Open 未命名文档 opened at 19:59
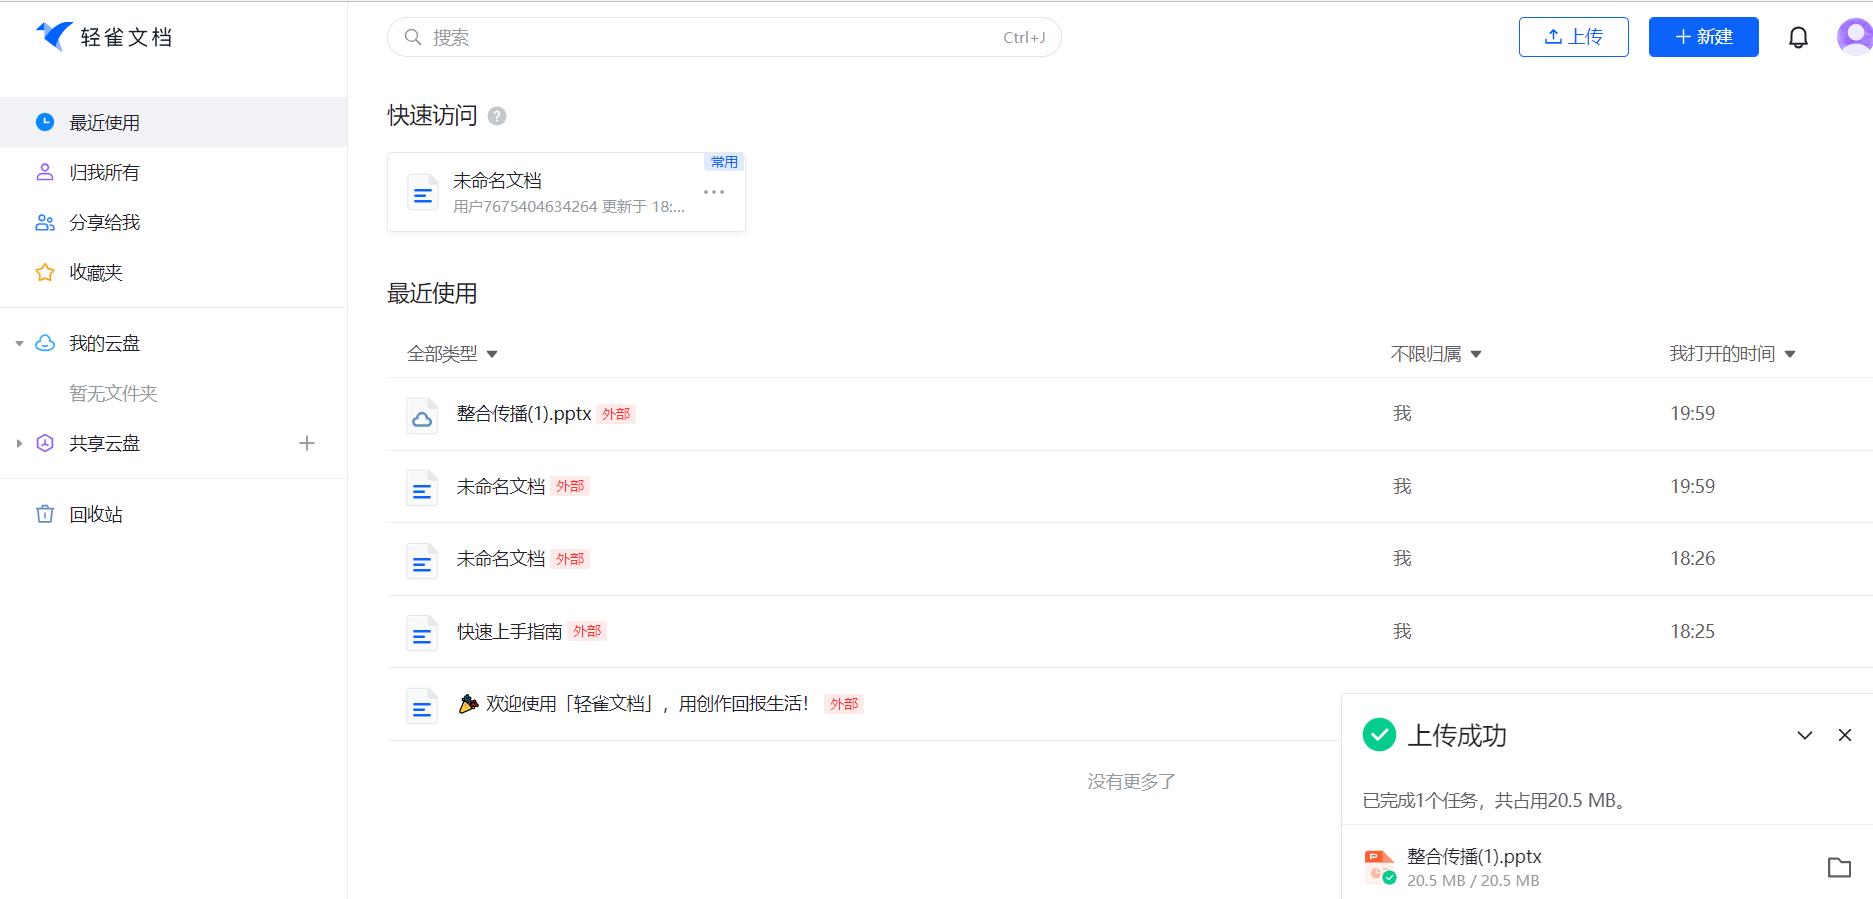This screenshot has width=1873, height=899. pos(501,487)
